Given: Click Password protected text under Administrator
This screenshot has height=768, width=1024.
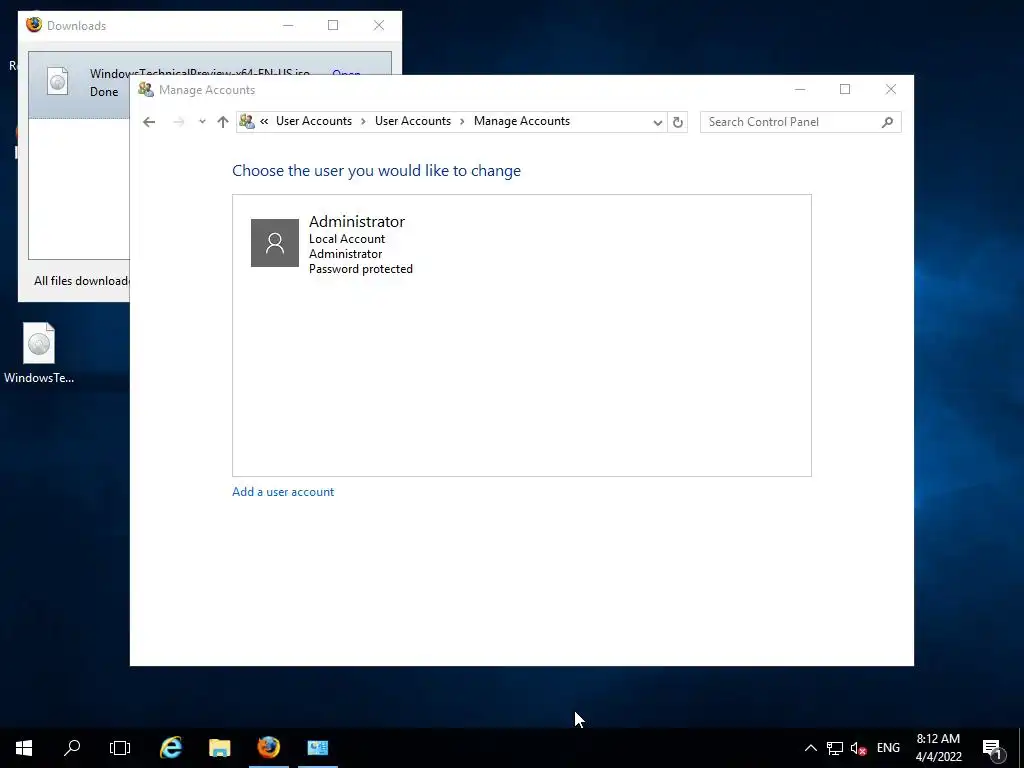Looking at the screenshot, I should tap(360, 269).
